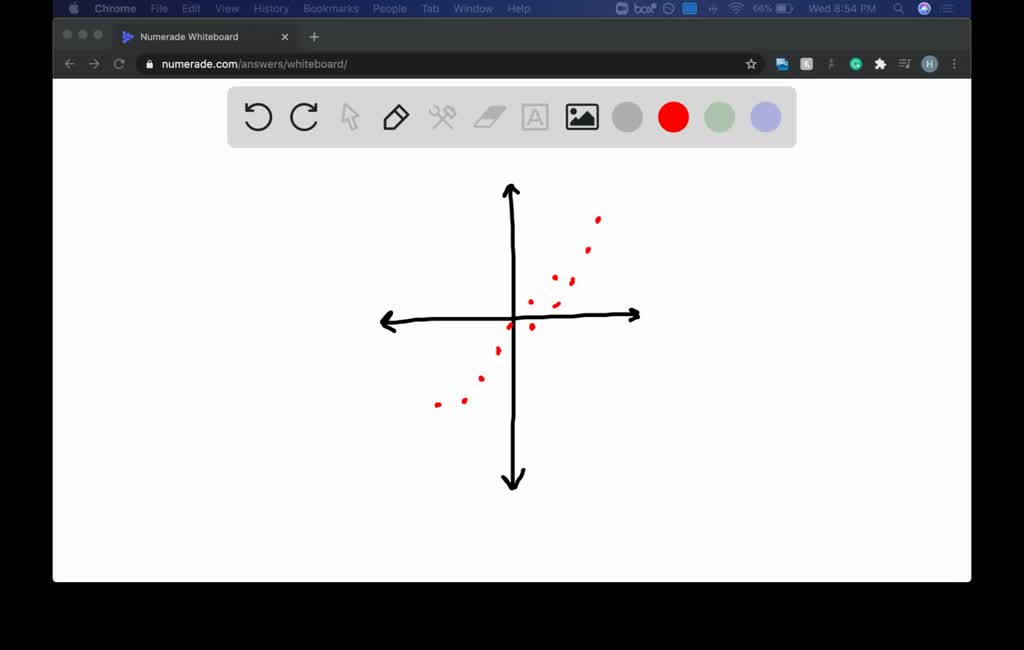The width and height of the screenshot is (1024, 650).
Task: Select the pointer cursor tool
Action: pos(350,118)
